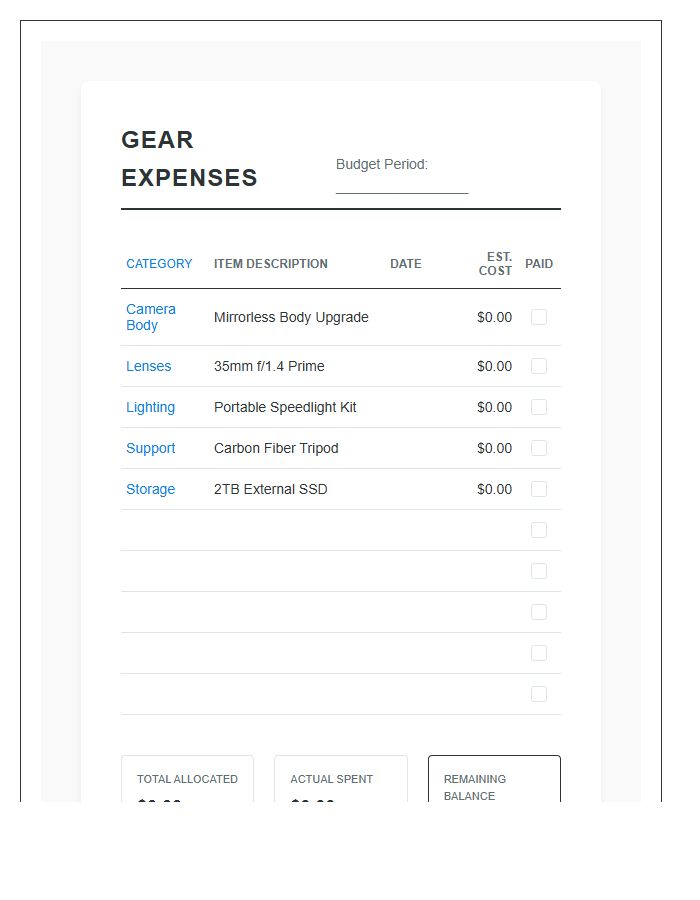Check the paid box for Mirrorless Body Upgrade
Viewport: 700px width, 900px height.
click(539, 317)
